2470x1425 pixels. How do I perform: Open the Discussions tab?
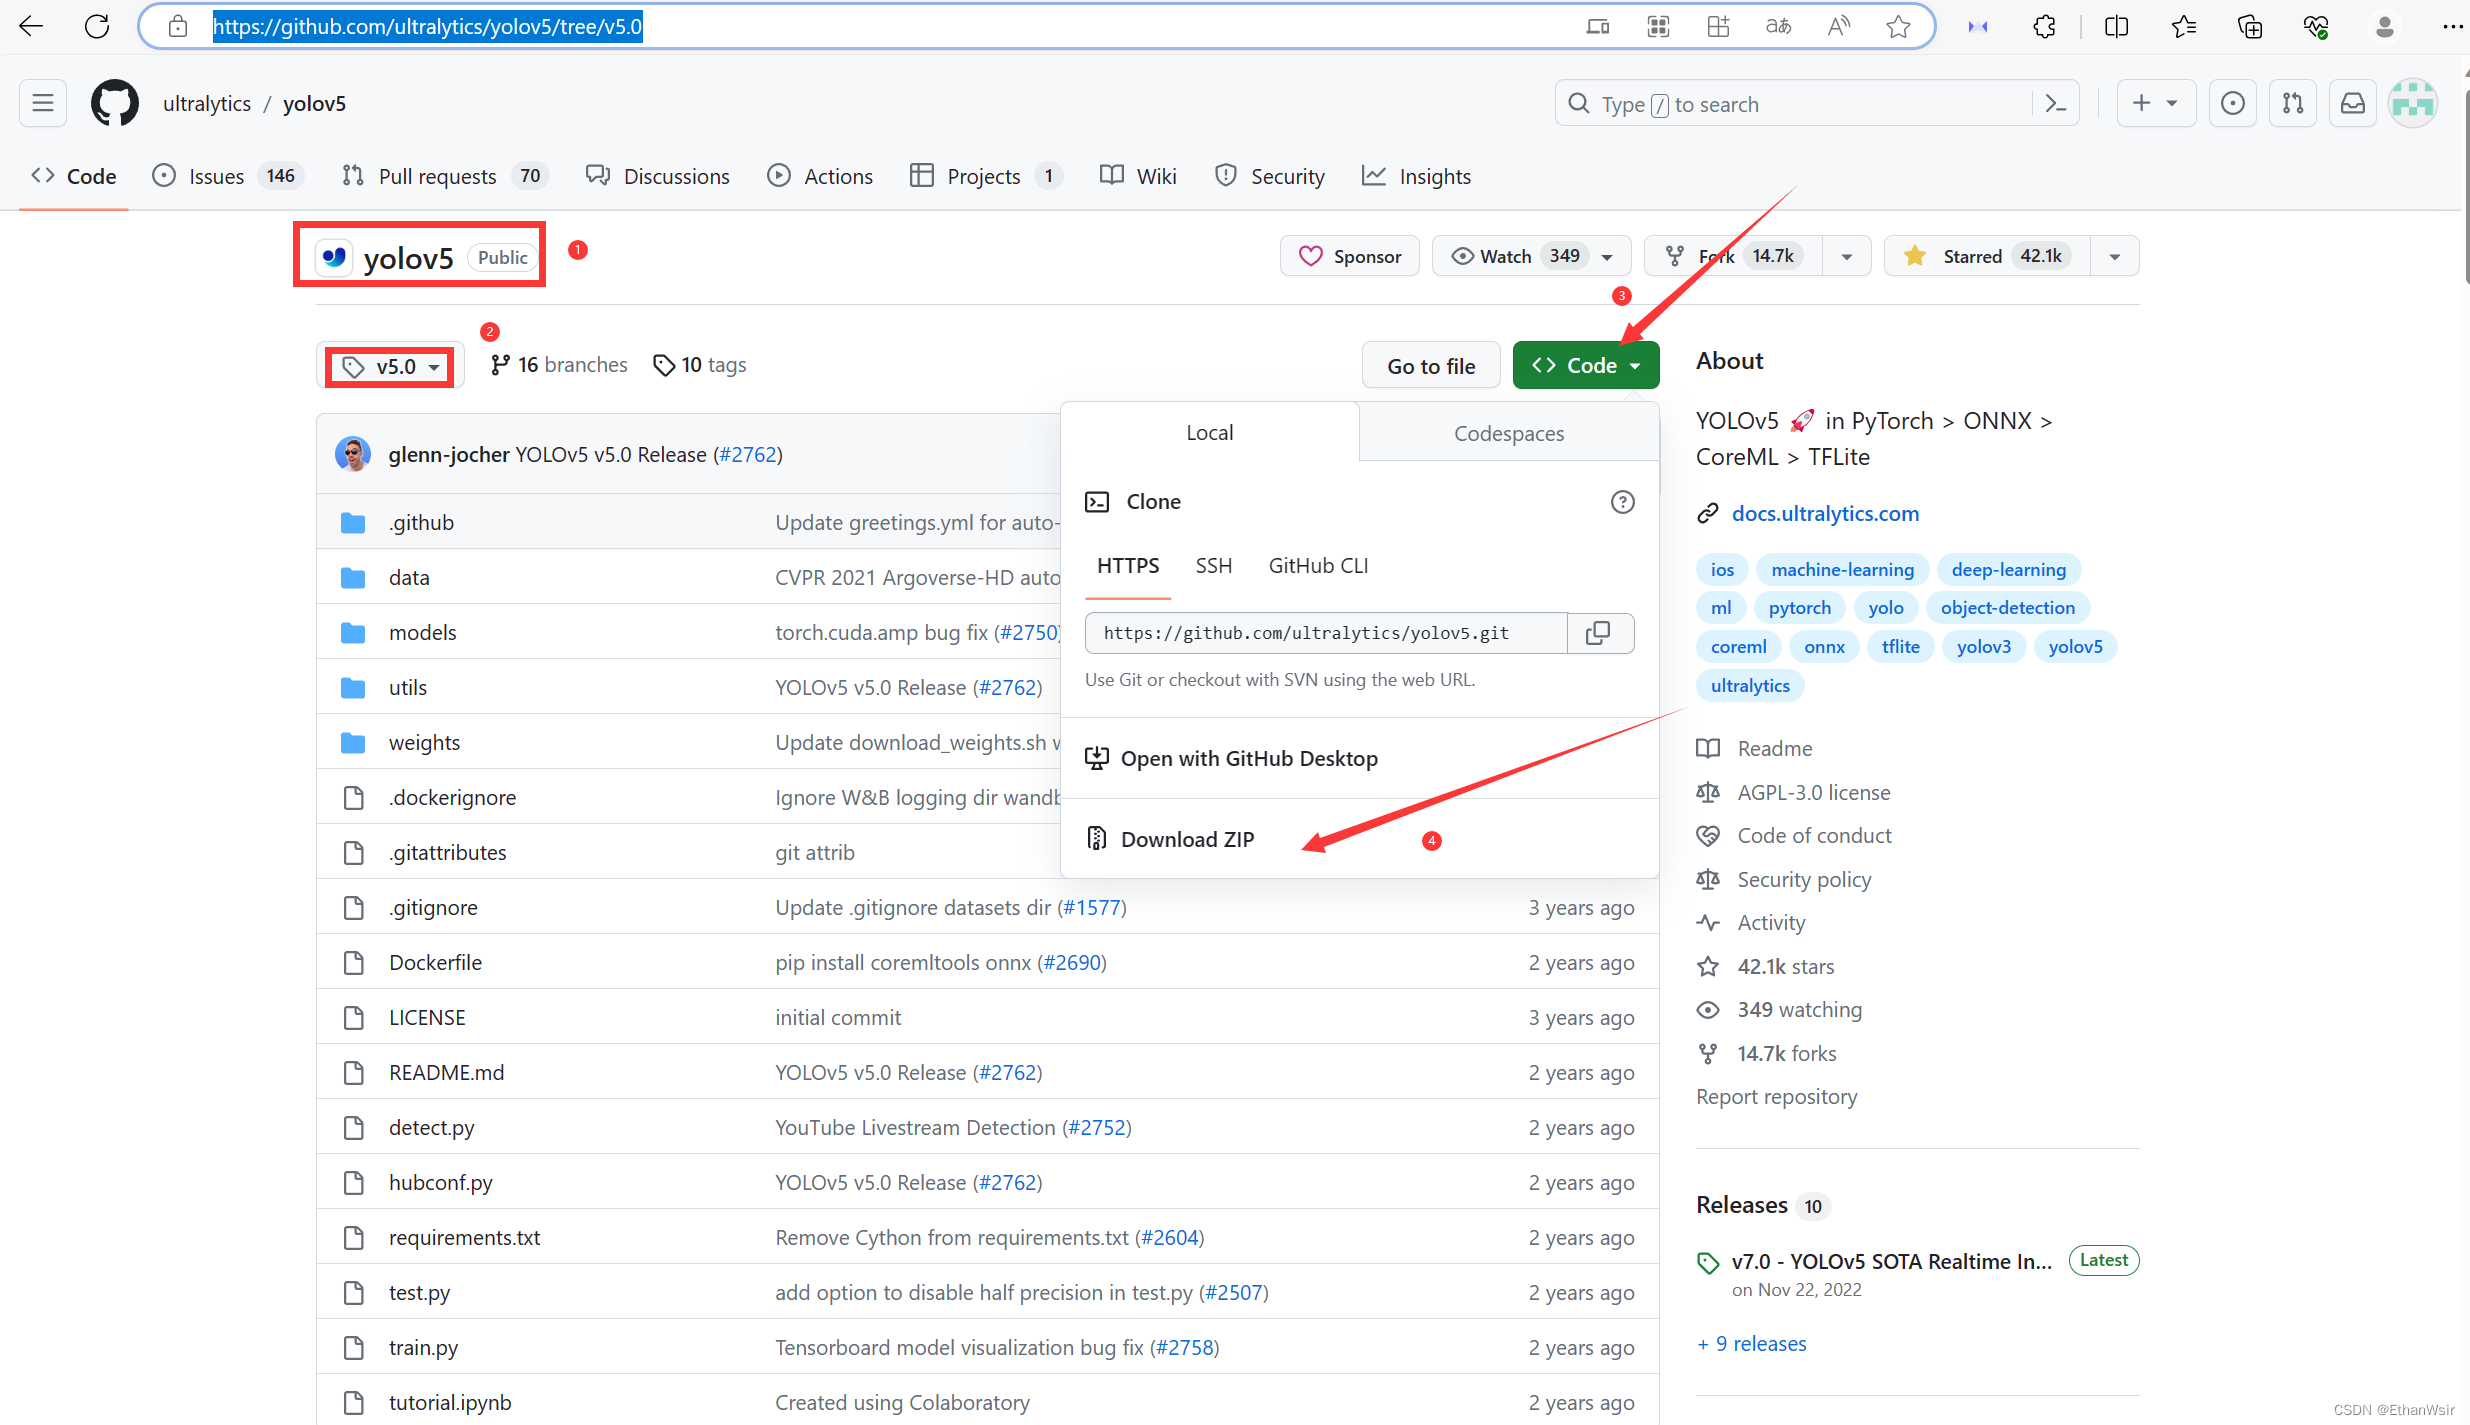658,176
